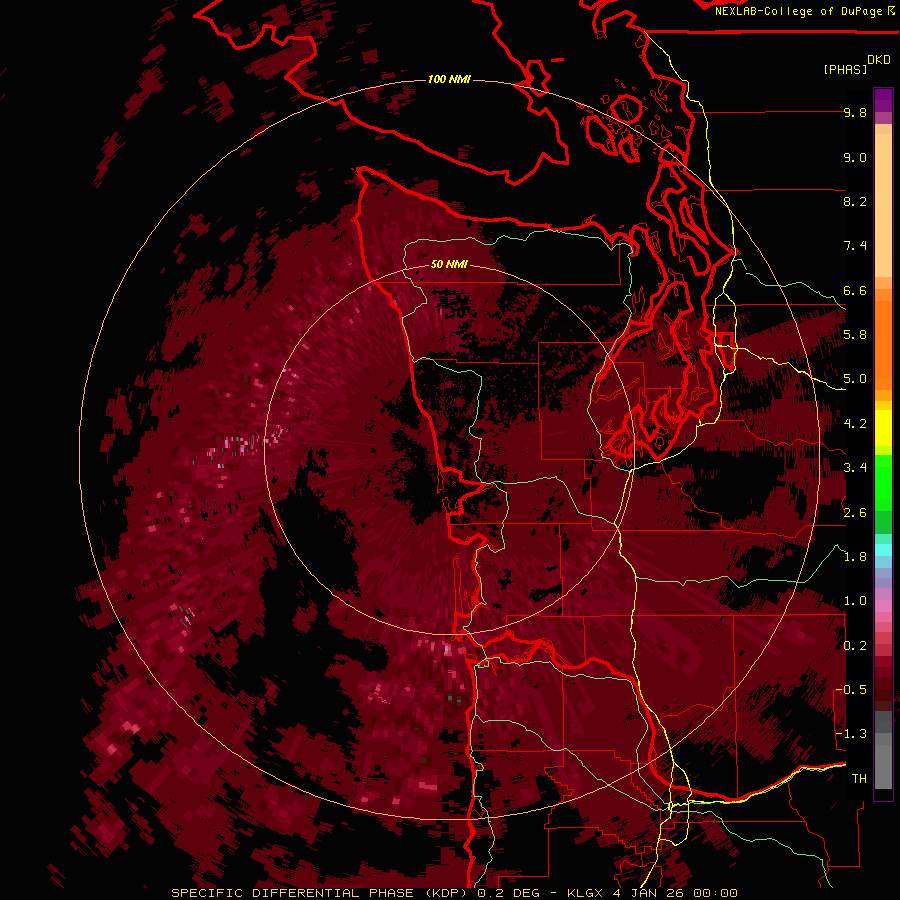The height and width of the screenshot is (900, 900).
Task: Click the 5.8 value on the scale
Action: [855, 335]
